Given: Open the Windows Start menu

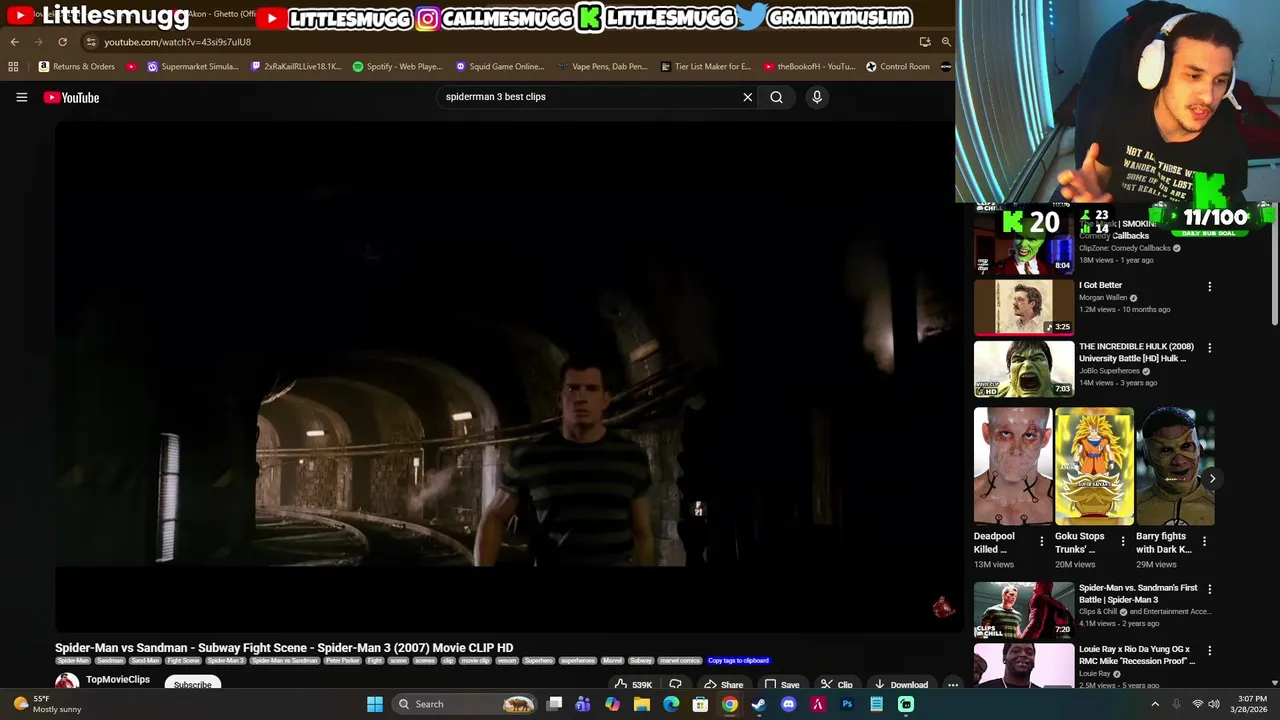Looking at the screenshot, I should point(375,704).
